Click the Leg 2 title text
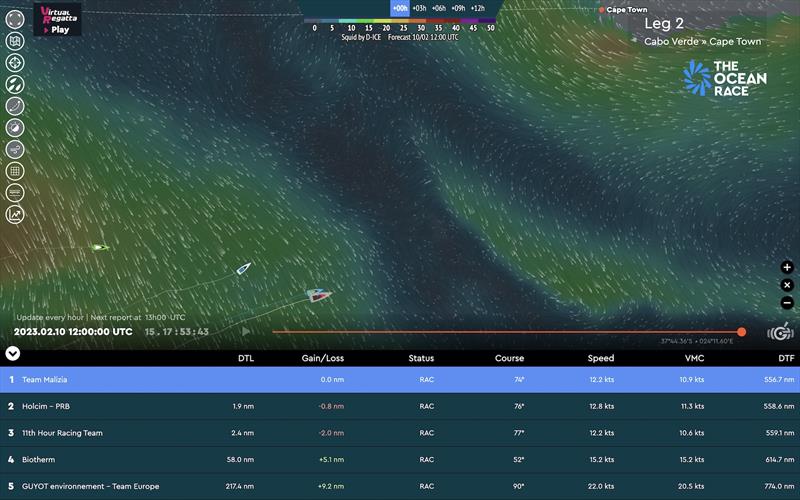This screenshot has width=800, height=500. tap(664, 23)
